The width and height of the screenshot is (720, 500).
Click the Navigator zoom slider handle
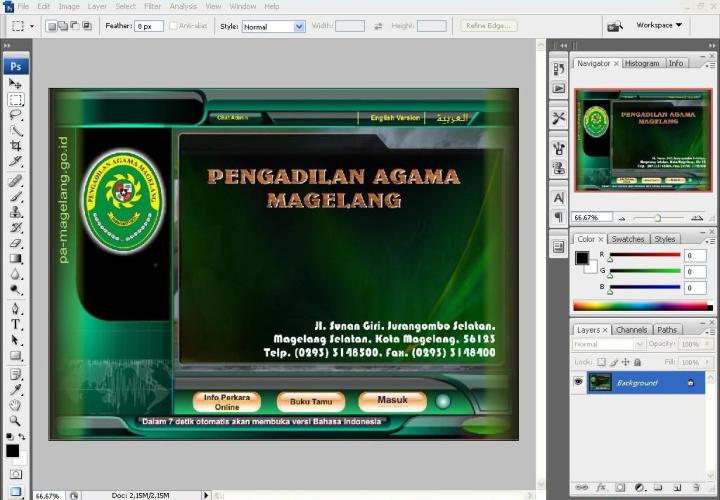point(658,218)
